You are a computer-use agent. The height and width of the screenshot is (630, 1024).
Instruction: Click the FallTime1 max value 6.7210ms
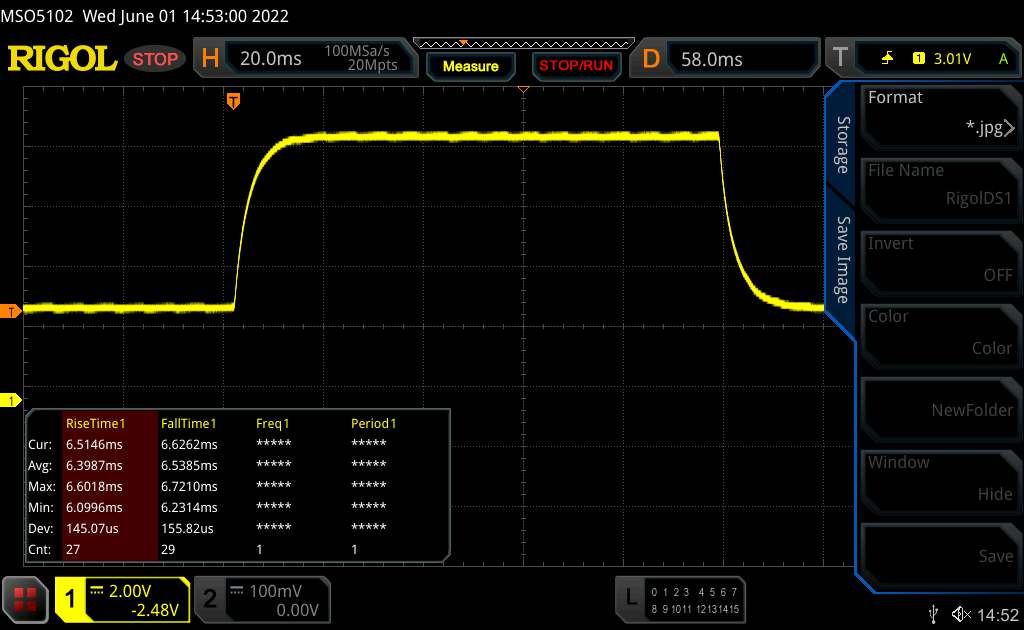tap(189, 486)
